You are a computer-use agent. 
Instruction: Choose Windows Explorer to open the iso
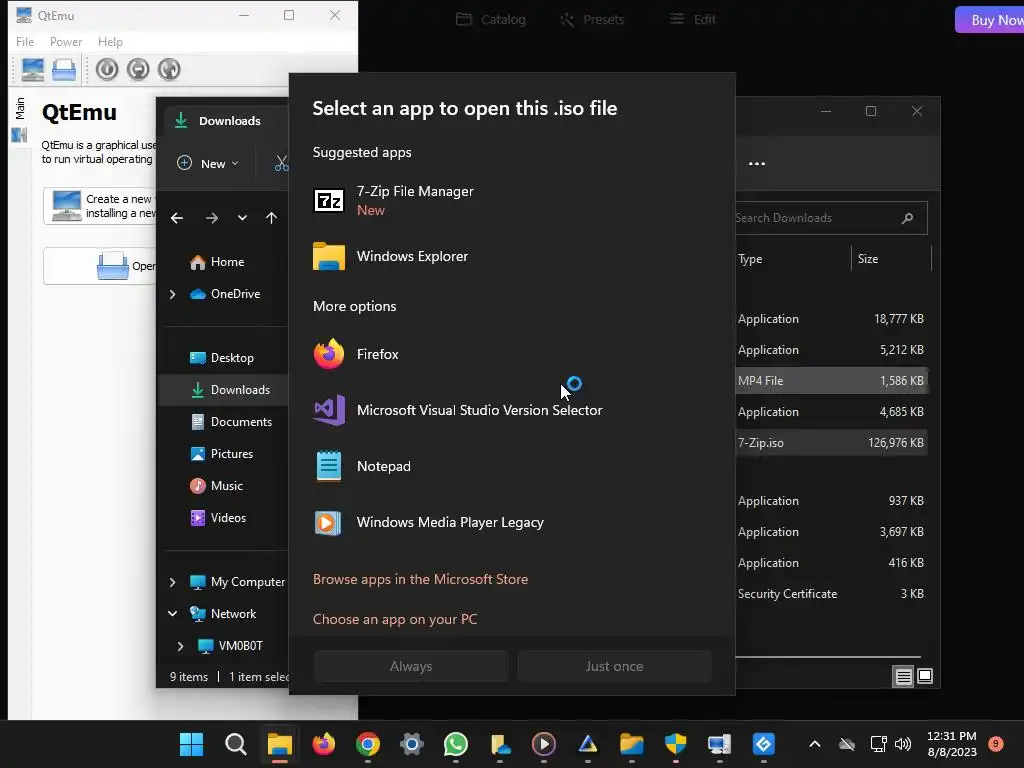coord(512,257)
